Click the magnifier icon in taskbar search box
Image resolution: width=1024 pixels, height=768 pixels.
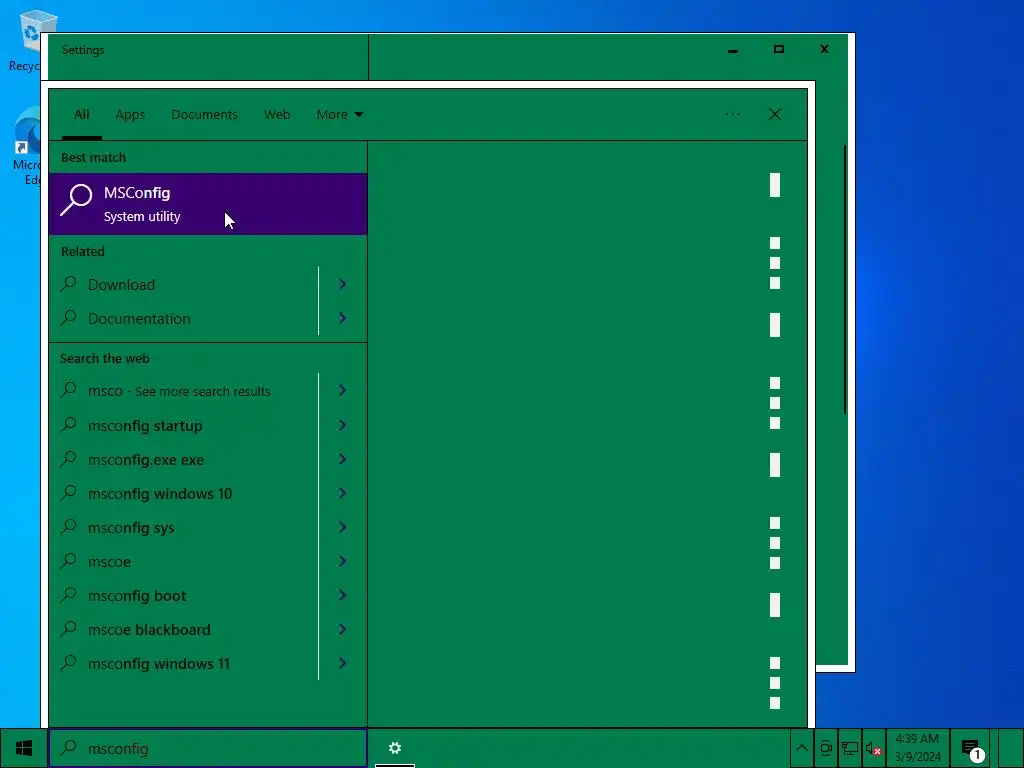point(68,748)
